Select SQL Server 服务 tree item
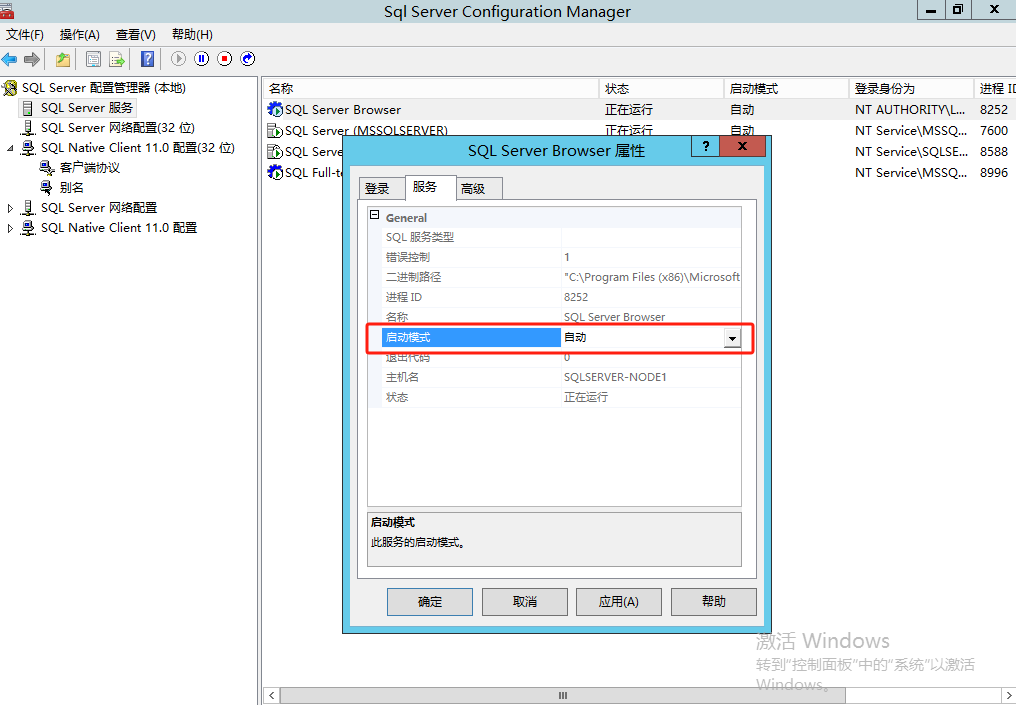1016x705 pixels. click(x=86, y=108)
